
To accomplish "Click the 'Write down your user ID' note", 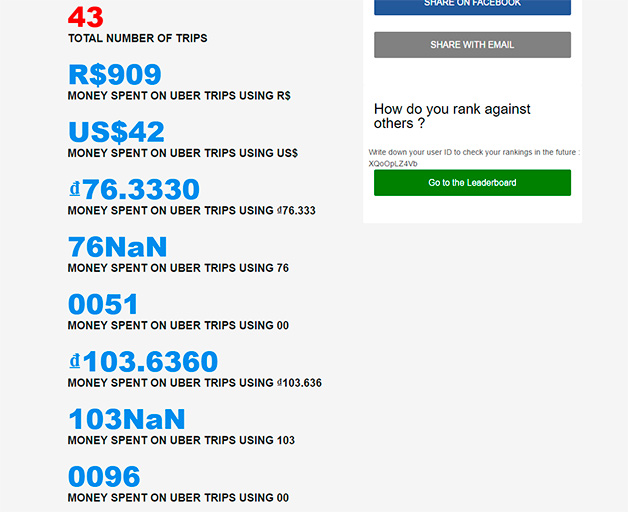I will pos(473,152).
